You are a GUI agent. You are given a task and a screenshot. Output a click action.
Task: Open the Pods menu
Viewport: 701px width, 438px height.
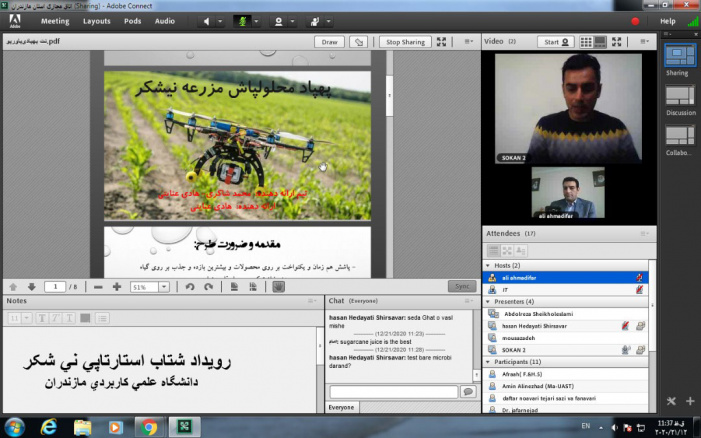(132, 20)
